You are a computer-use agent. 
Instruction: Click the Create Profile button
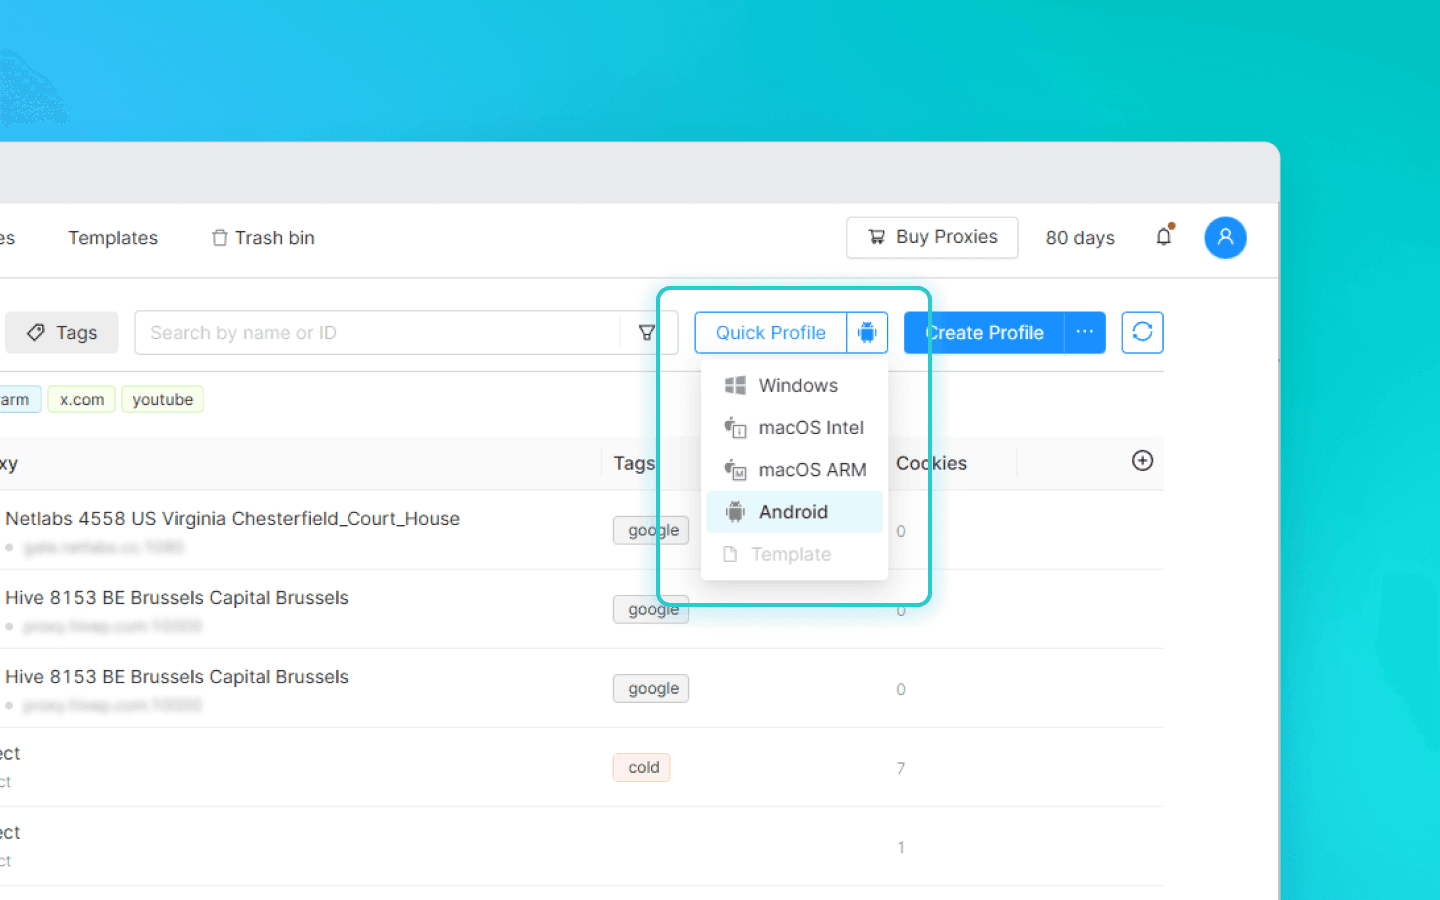coord(984,333)
